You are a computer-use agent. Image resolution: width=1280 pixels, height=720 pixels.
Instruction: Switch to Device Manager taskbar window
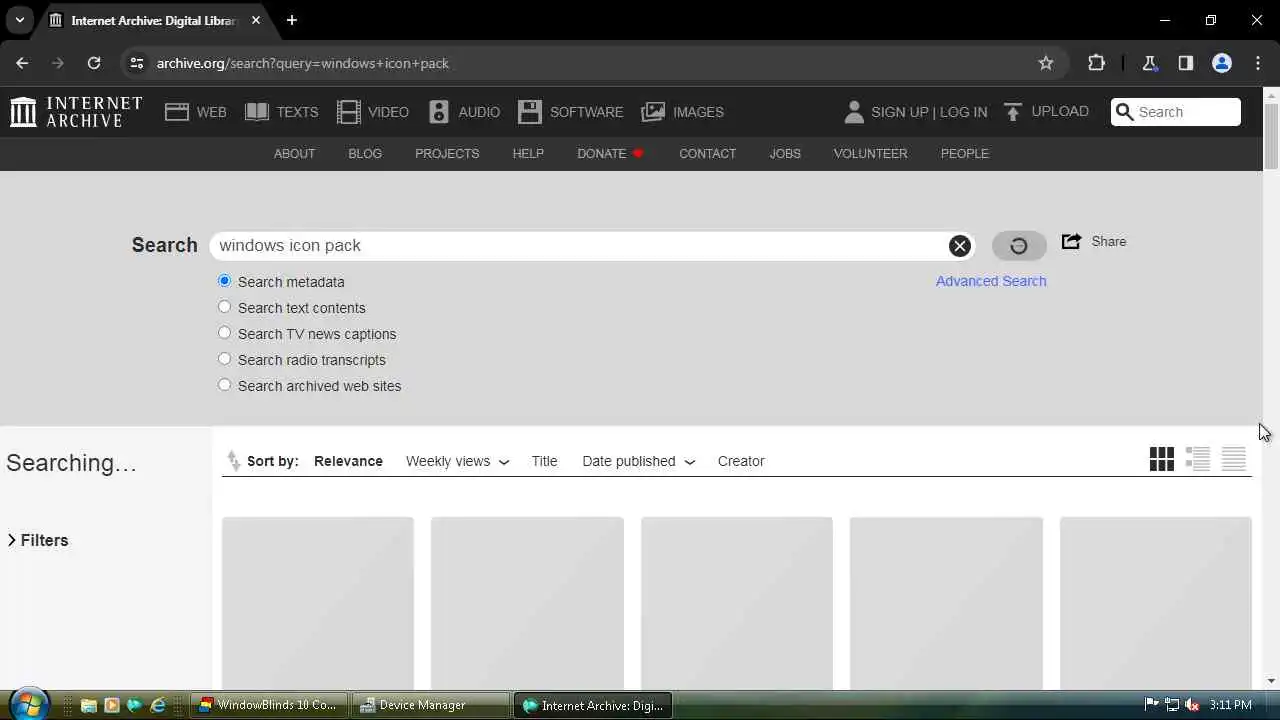point(432,705)
